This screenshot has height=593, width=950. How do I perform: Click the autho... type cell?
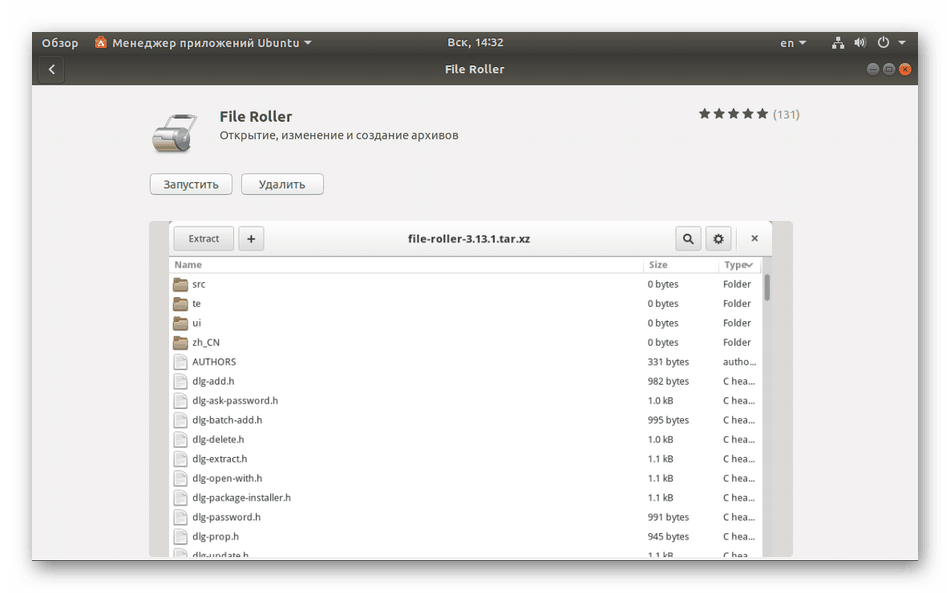click(739, 362)
